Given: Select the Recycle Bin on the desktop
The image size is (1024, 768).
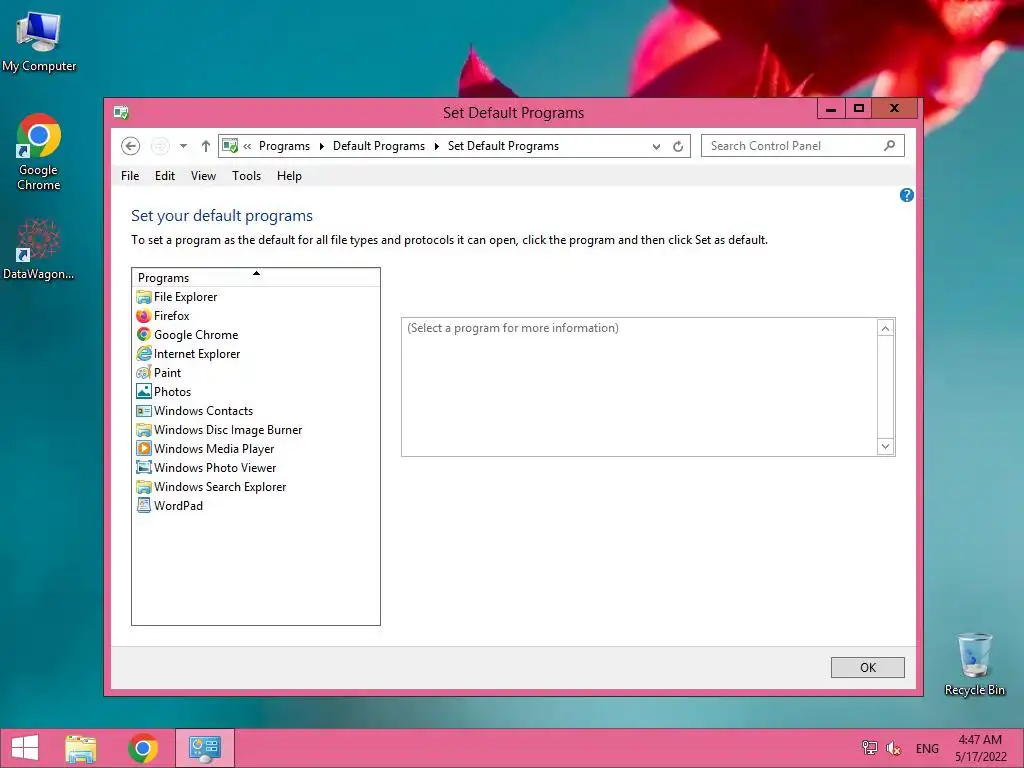Looking at the screenshot, I should click(x=974, y=664).
